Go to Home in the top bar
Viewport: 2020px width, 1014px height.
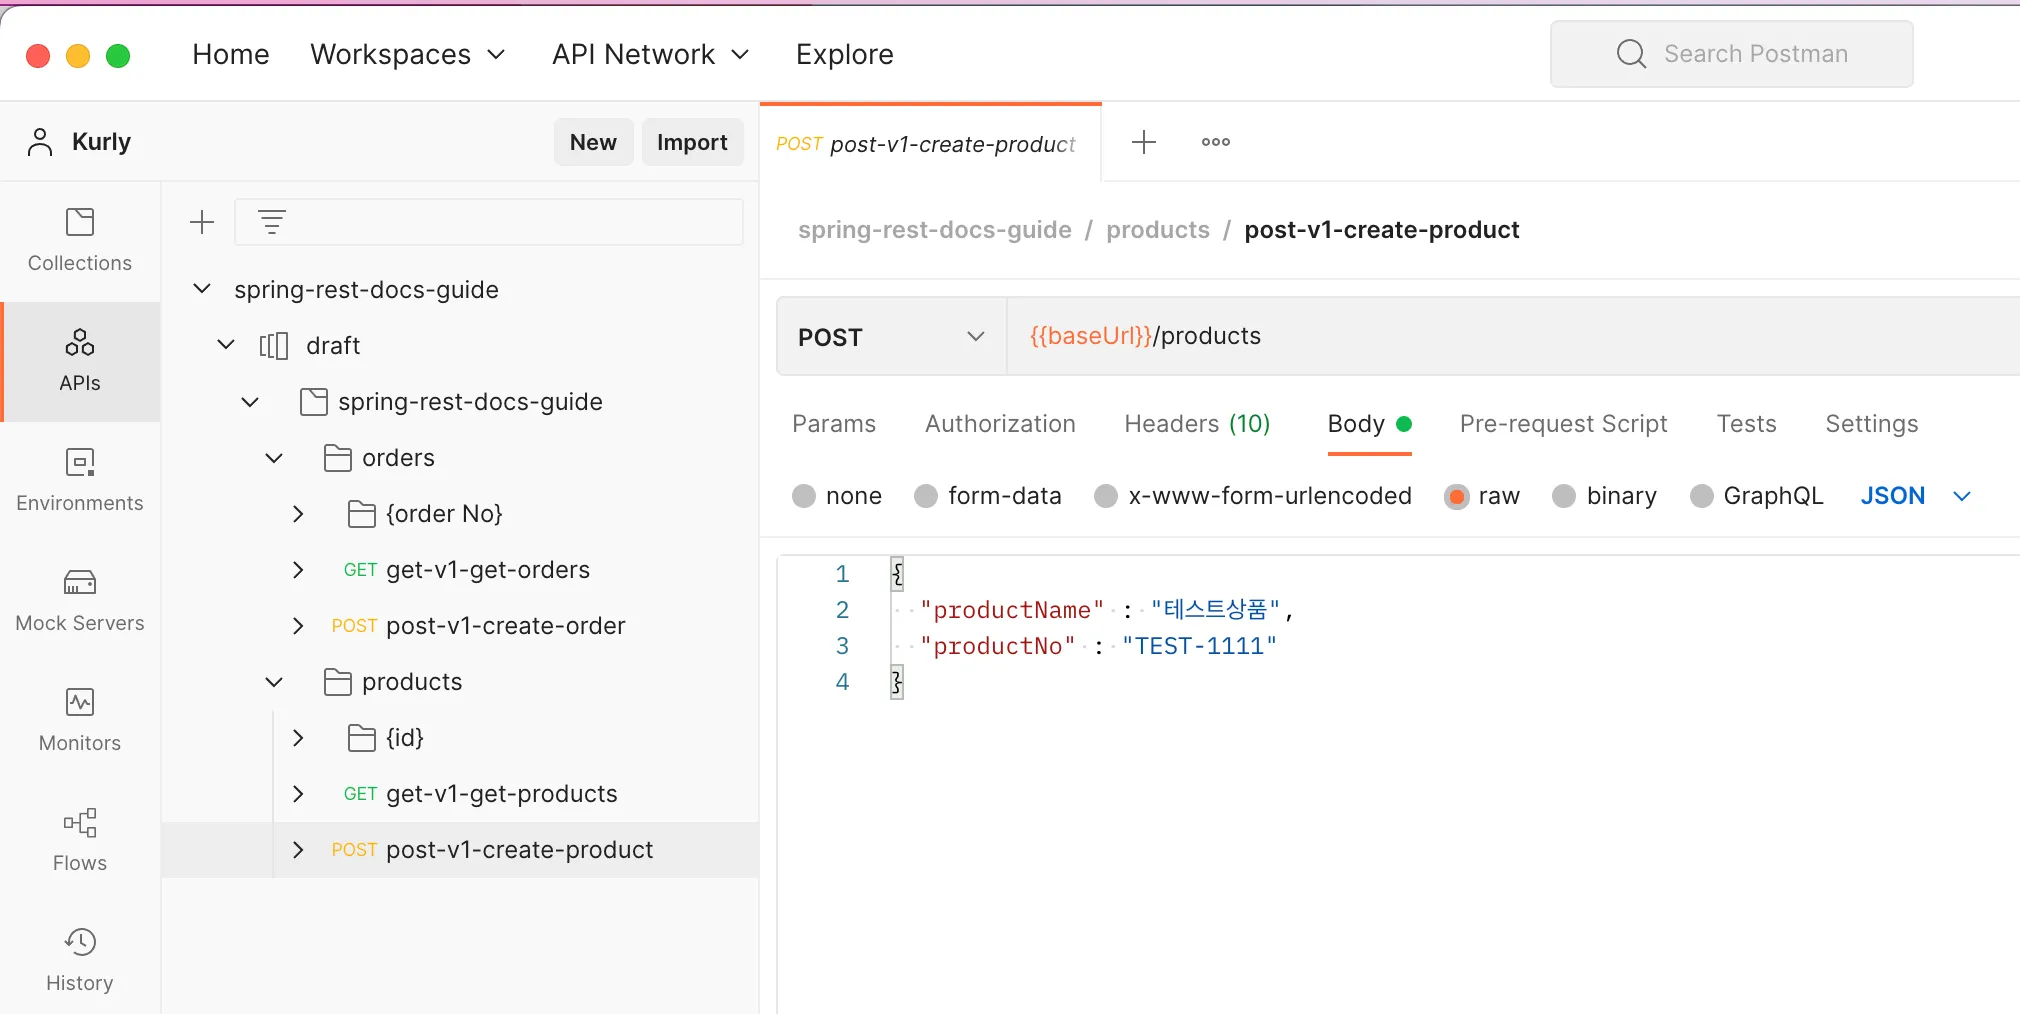click(x=231, y=54)
